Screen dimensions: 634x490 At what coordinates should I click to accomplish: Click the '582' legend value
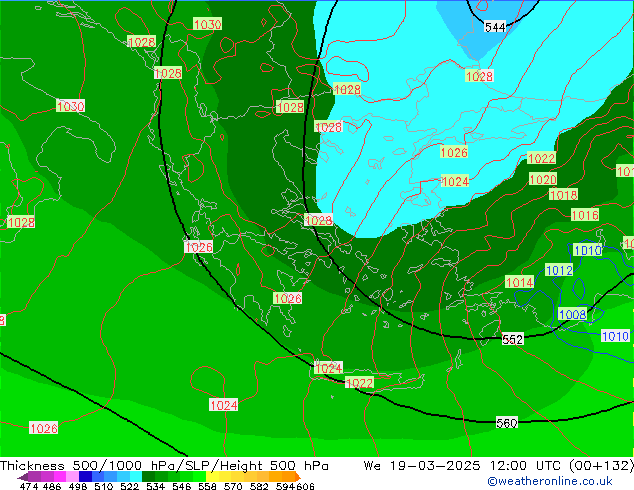tap(259, 486)
